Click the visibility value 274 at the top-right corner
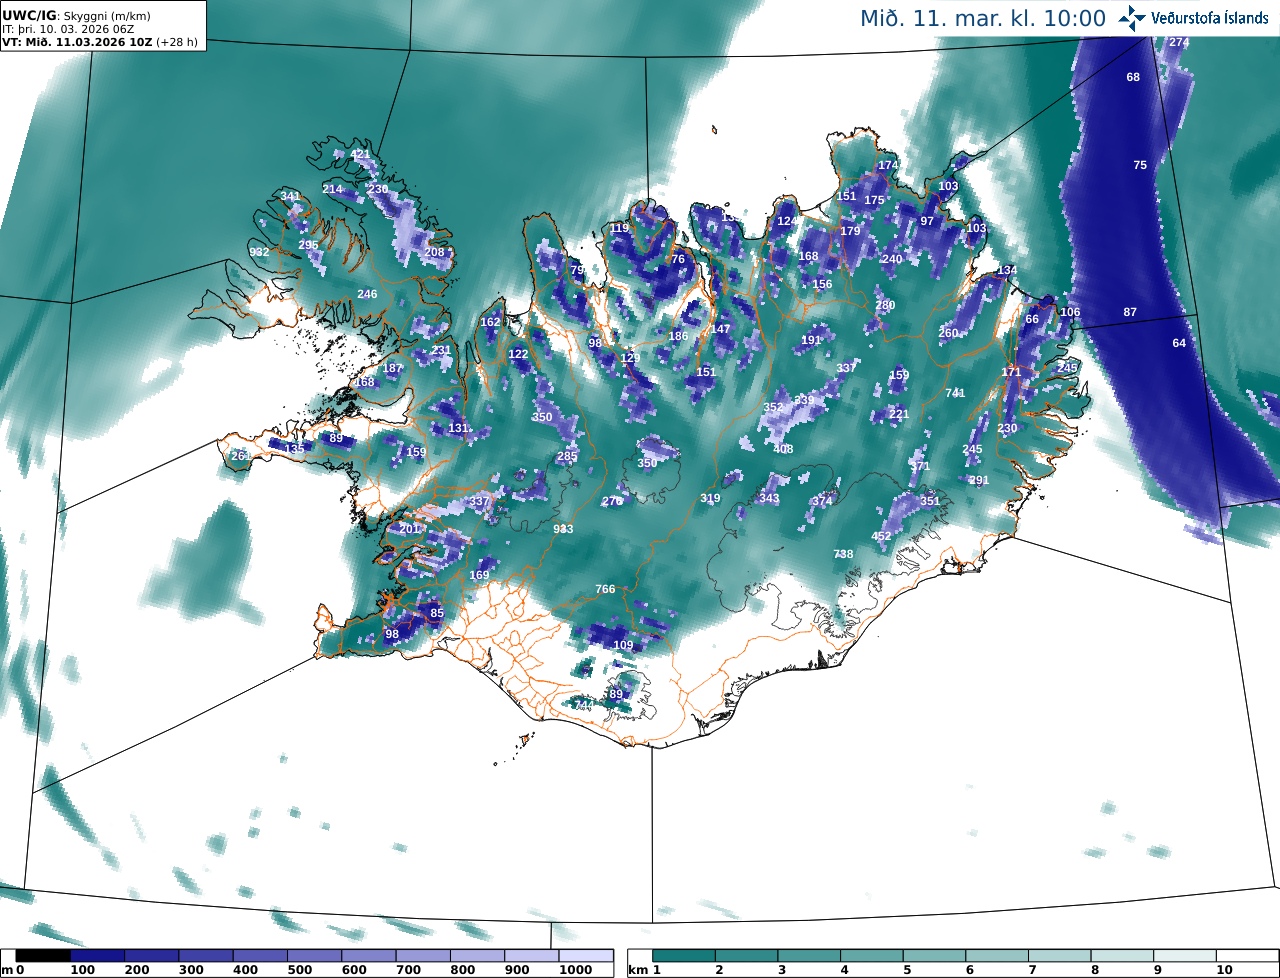Screen dimensions: 1280x978 pos(1179,42)
